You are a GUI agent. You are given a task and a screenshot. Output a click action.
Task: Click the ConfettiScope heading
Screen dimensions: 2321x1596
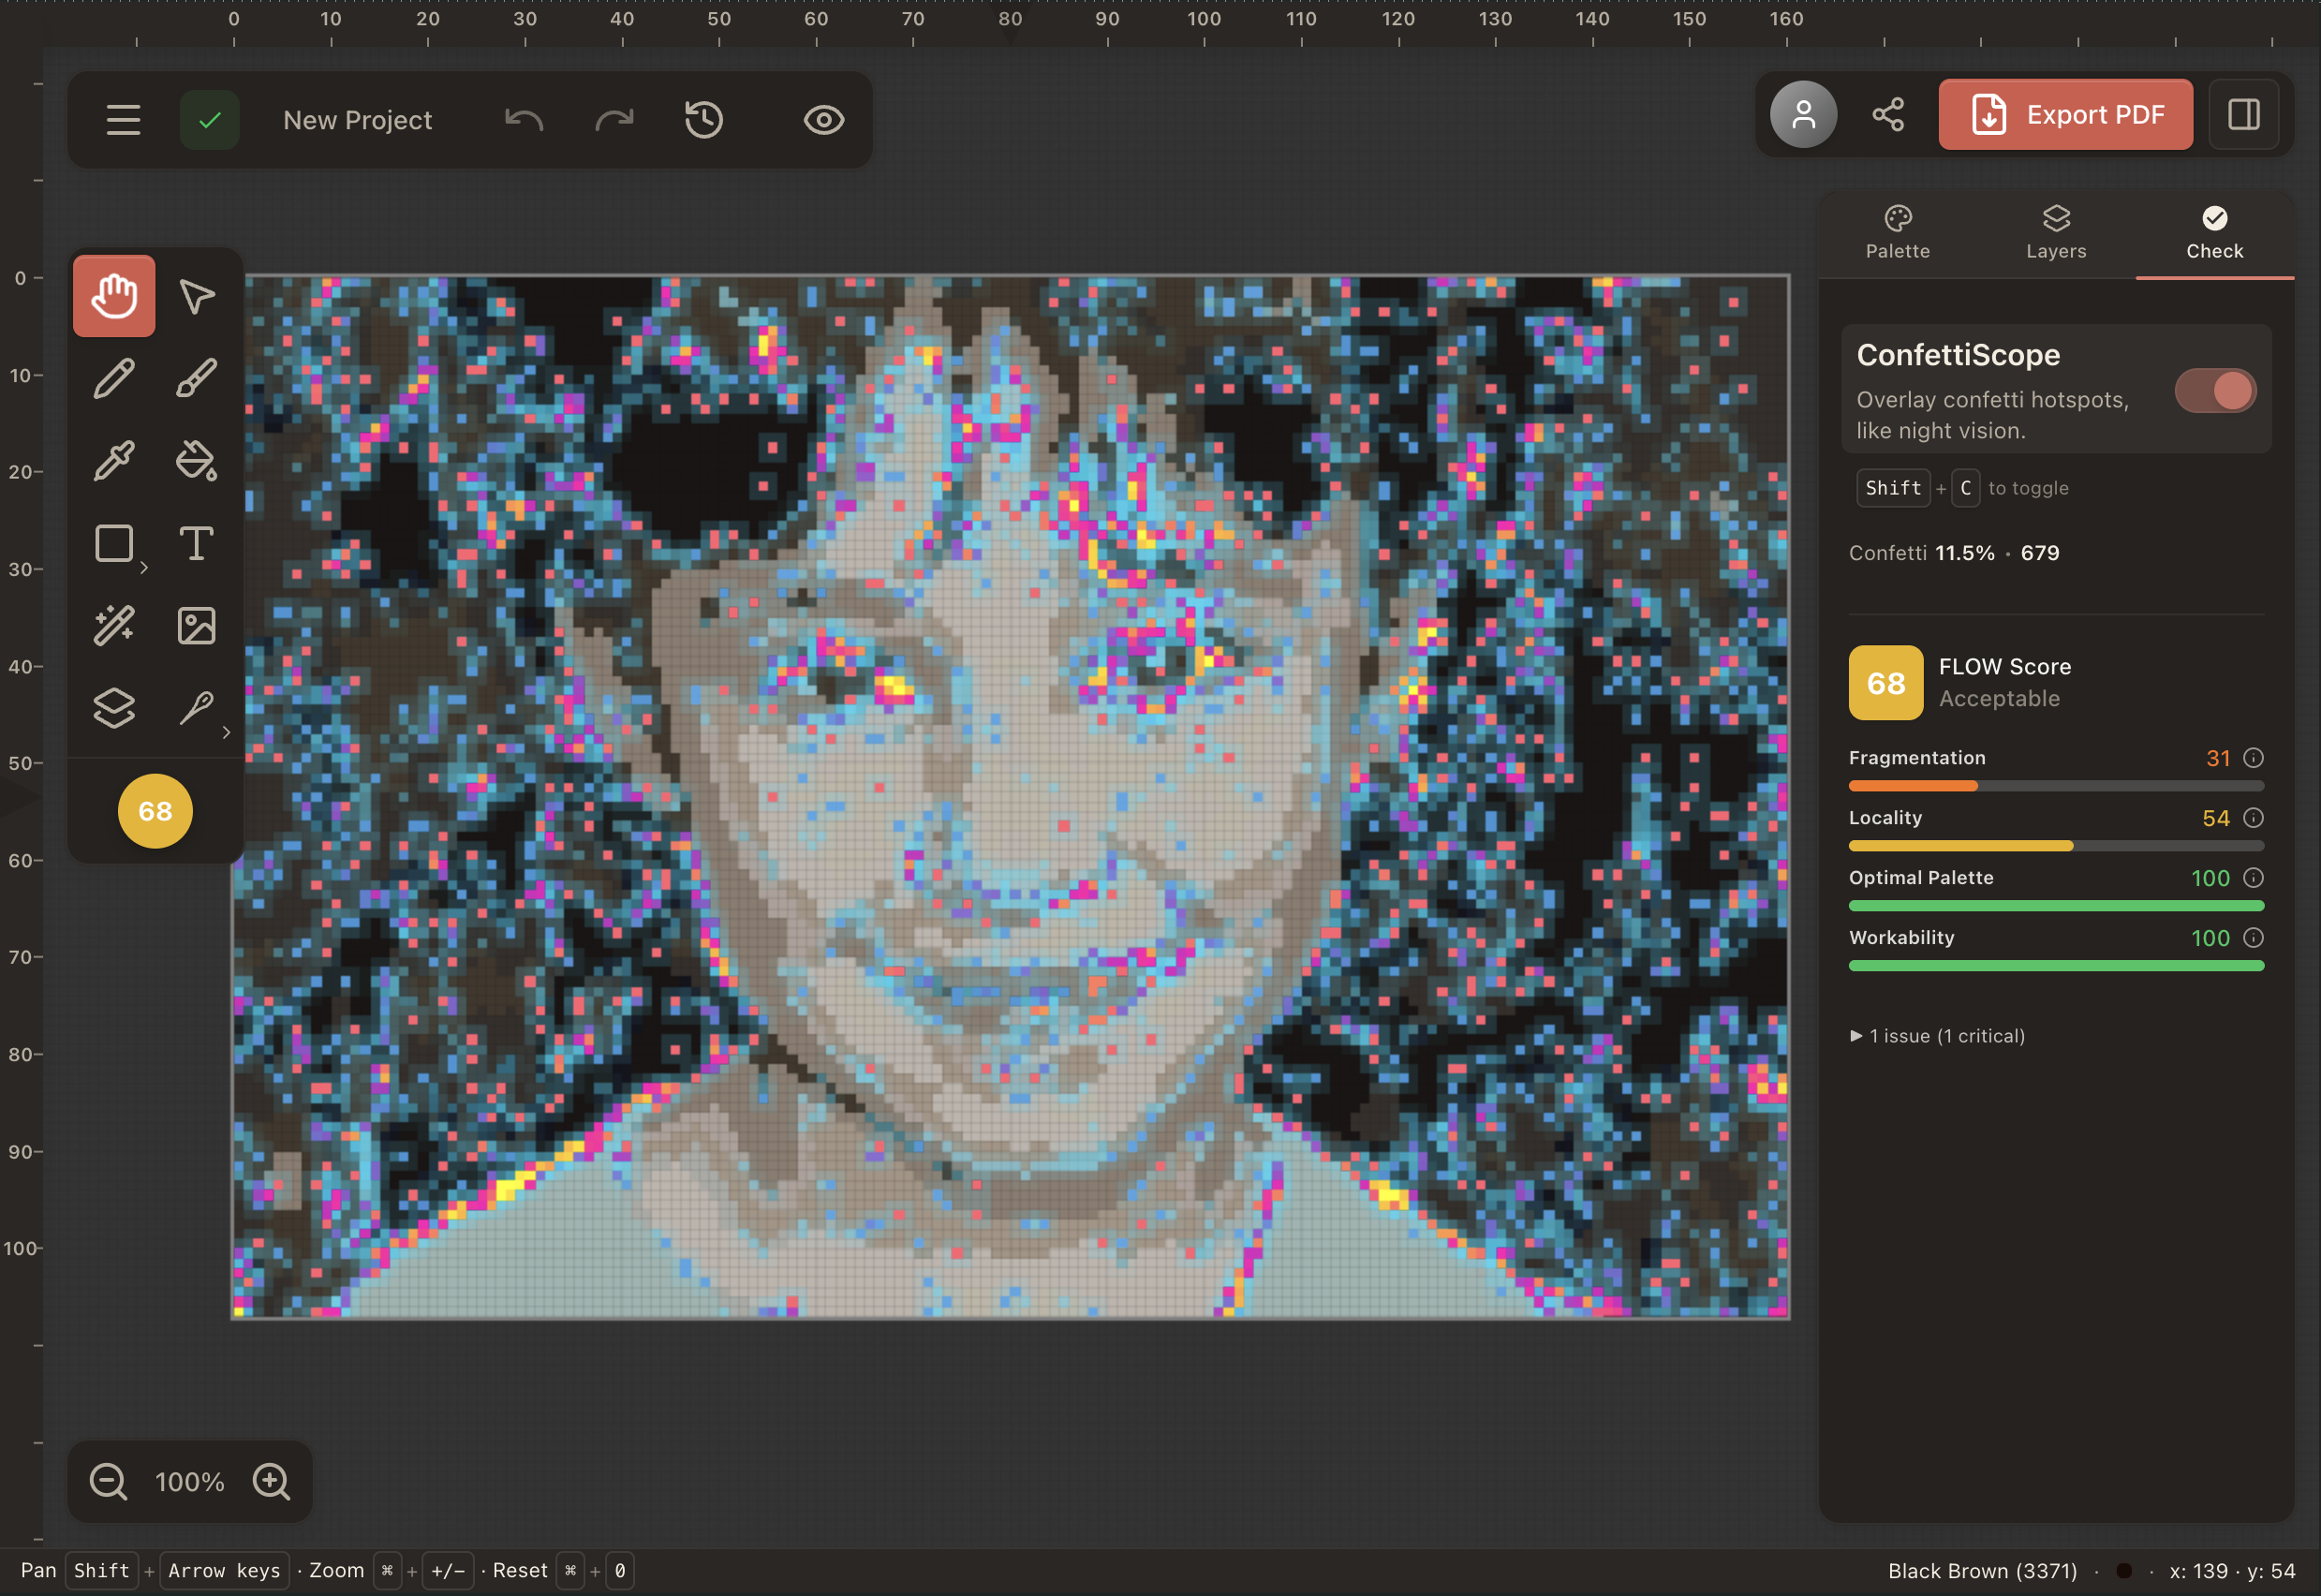[x=1958, y=355]
